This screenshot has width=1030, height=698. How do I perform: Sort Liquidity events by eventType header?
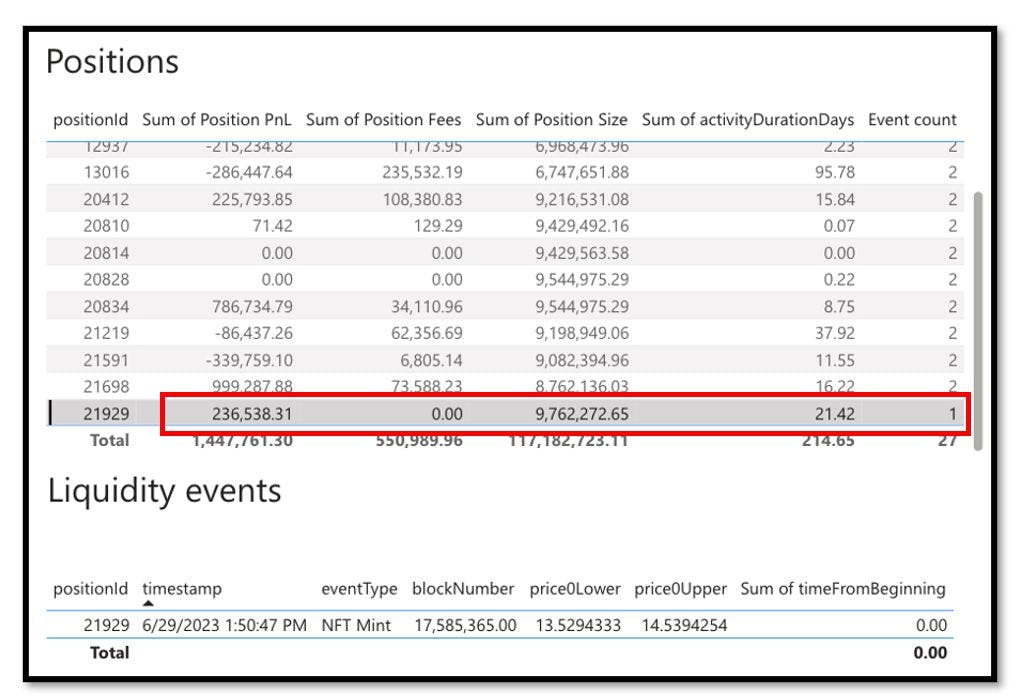361,590
